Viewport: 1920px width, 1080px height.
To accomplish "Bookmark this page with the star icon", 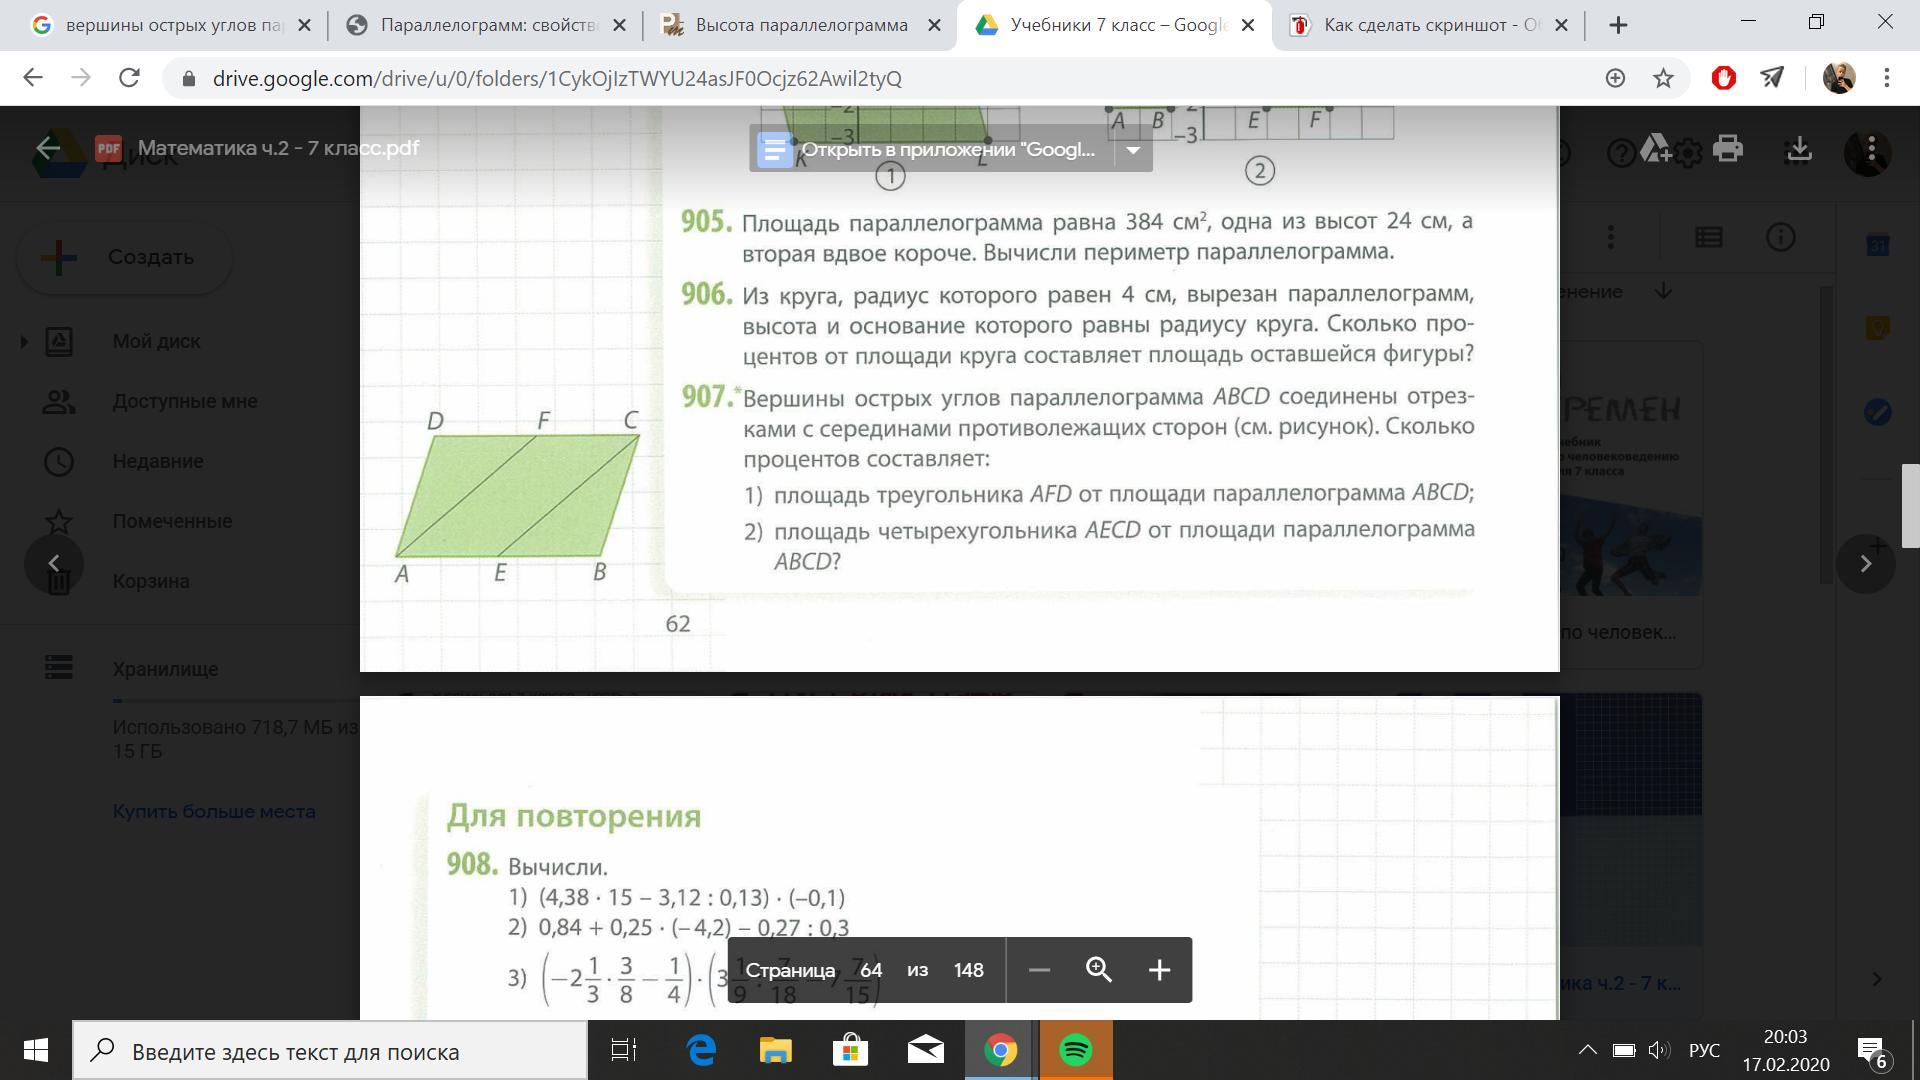I will click(x=1663, y=78).
